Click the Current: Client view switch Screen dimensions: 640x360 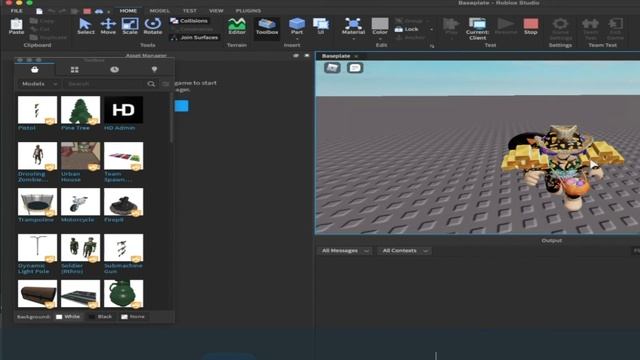pyautogui.click(x=477, y=29)
